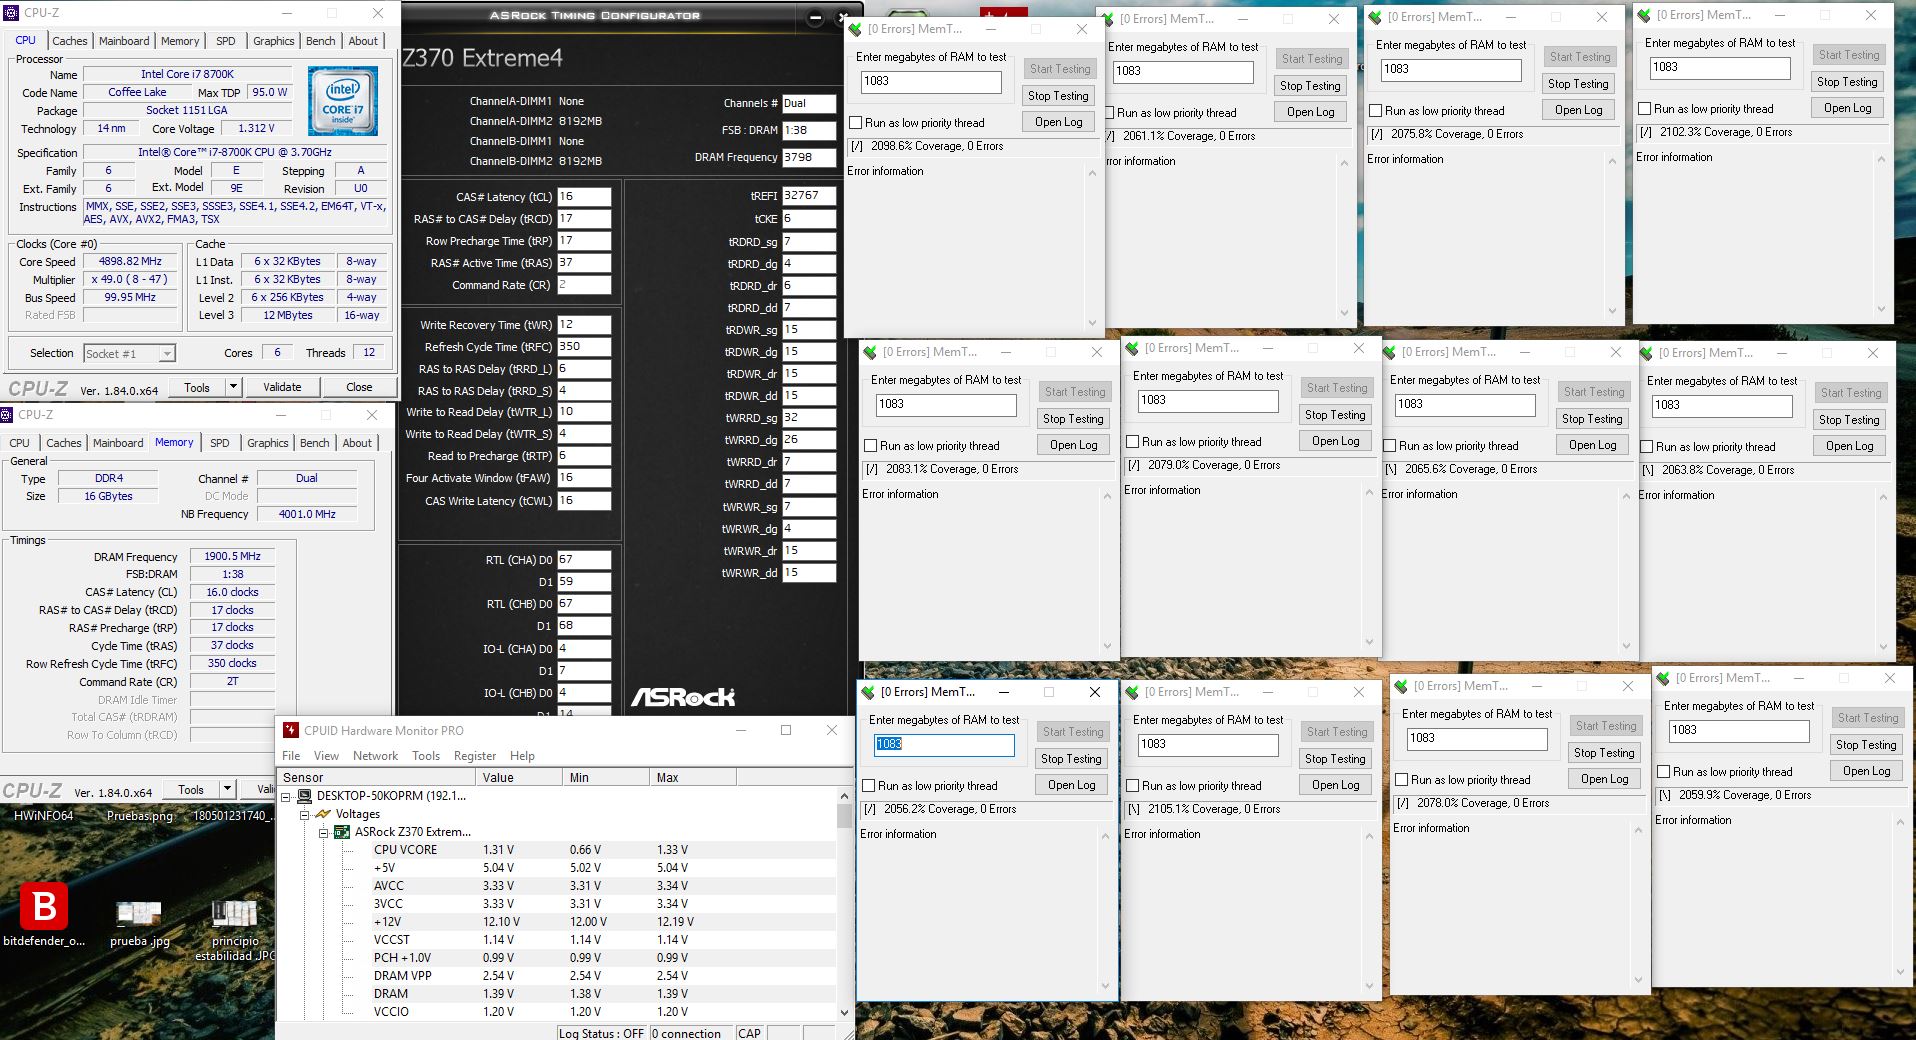Collapse the Voltages tree node
The width and height of the screenshot is (1916, 1040).
(x=305, y=815)
